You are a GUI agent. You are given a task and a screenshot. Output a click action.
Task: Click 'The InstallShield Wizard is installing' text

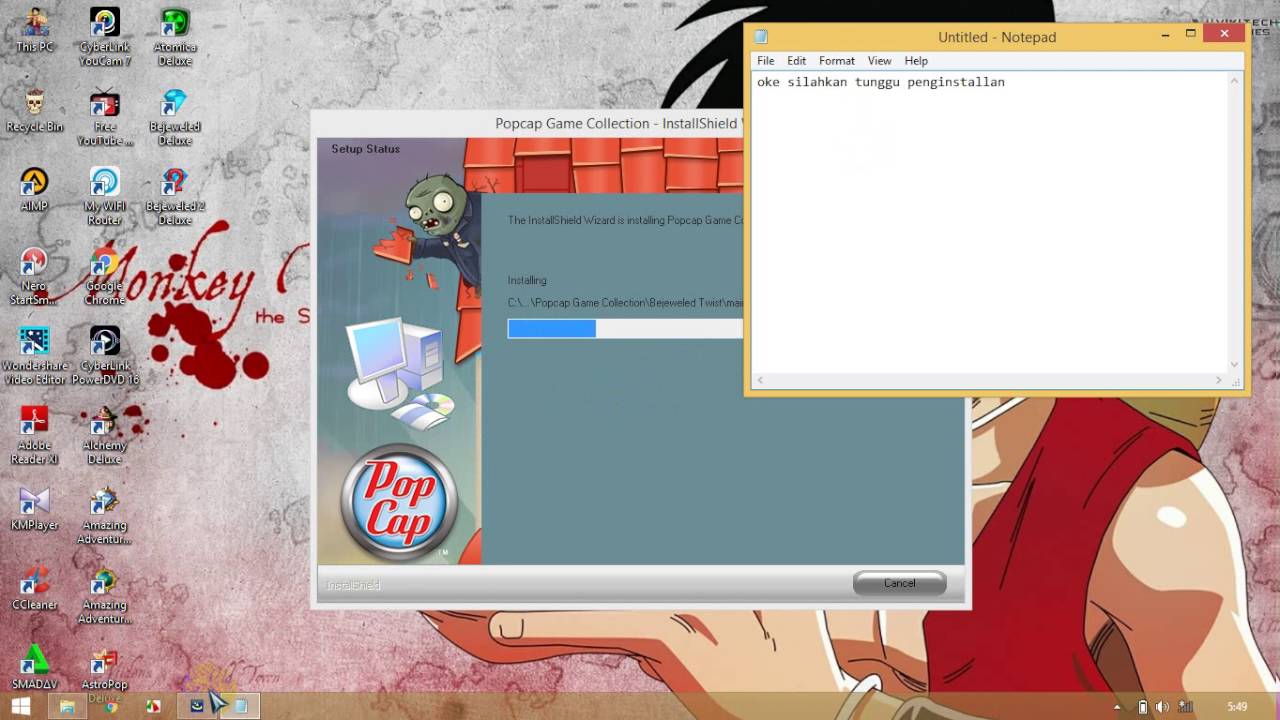coord(625,220)
